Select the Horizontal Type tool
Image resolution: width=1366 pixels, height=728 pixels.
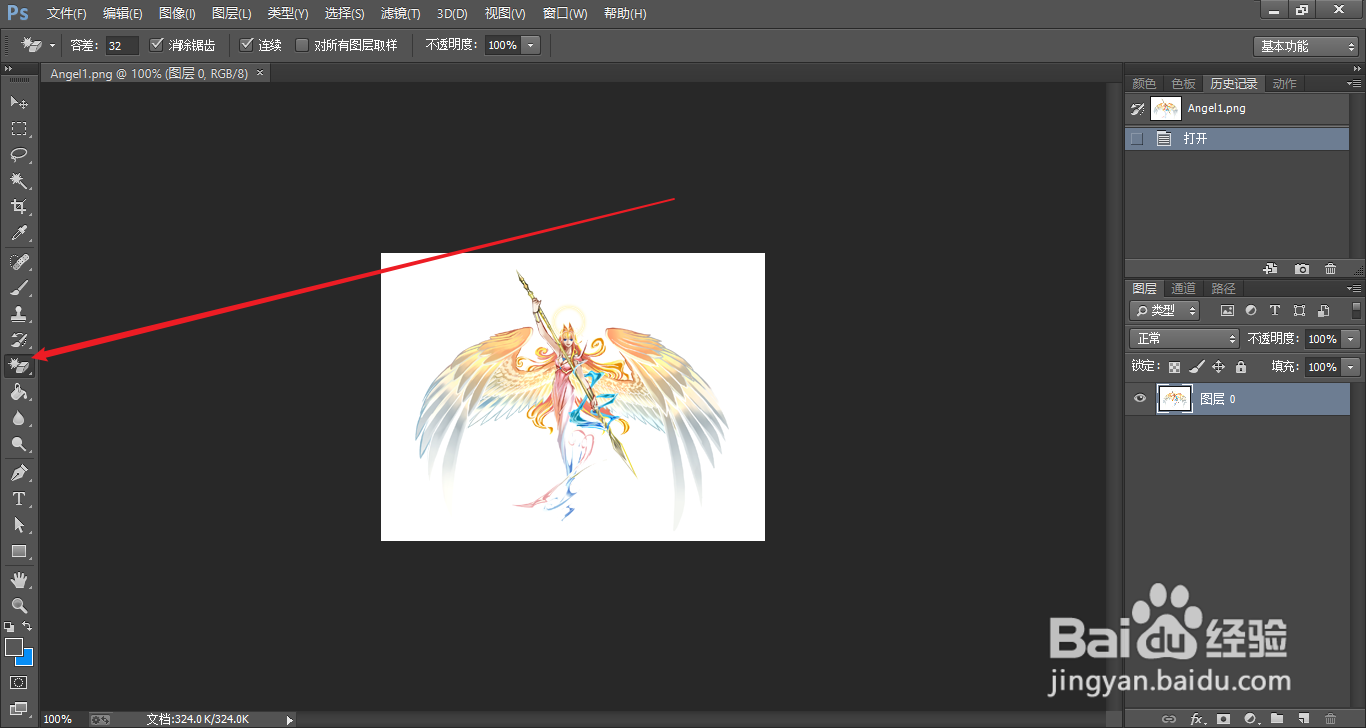(x=19, y=499)
